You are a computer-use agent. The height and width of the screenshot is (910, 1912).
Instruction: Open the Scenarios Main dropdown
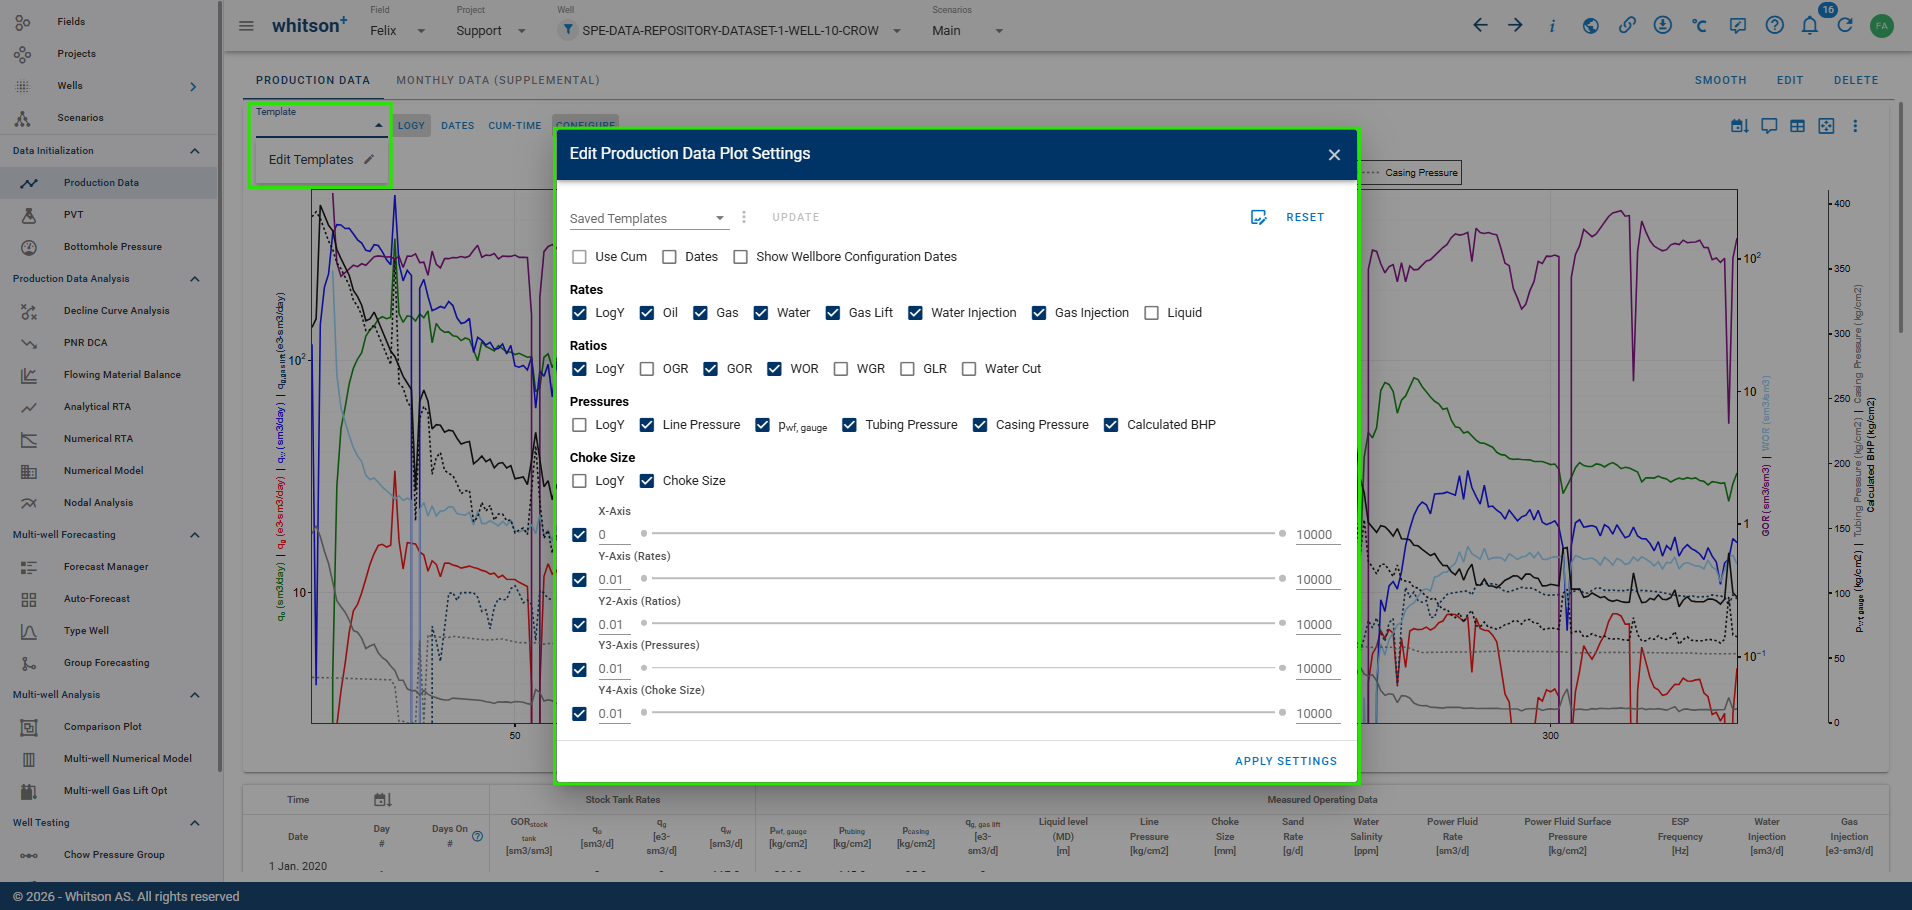click(968, 31)
